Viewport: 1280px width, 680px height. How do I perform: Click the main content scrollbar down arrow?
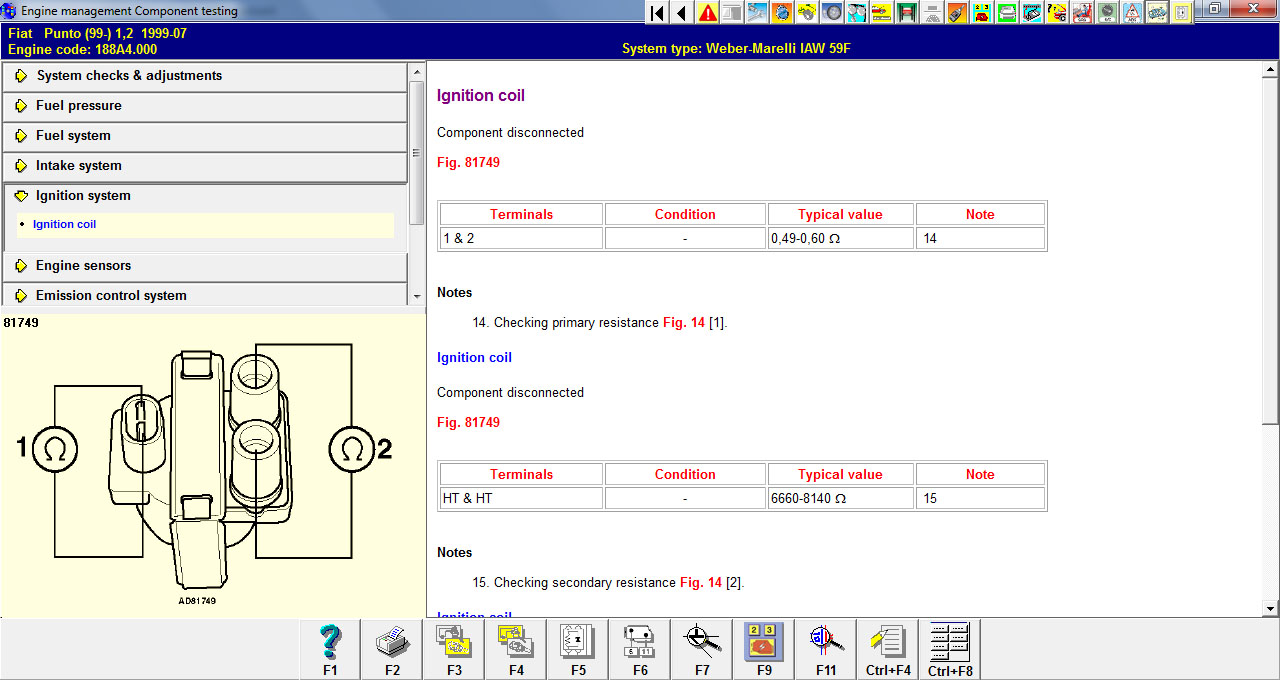[1271, 608]
